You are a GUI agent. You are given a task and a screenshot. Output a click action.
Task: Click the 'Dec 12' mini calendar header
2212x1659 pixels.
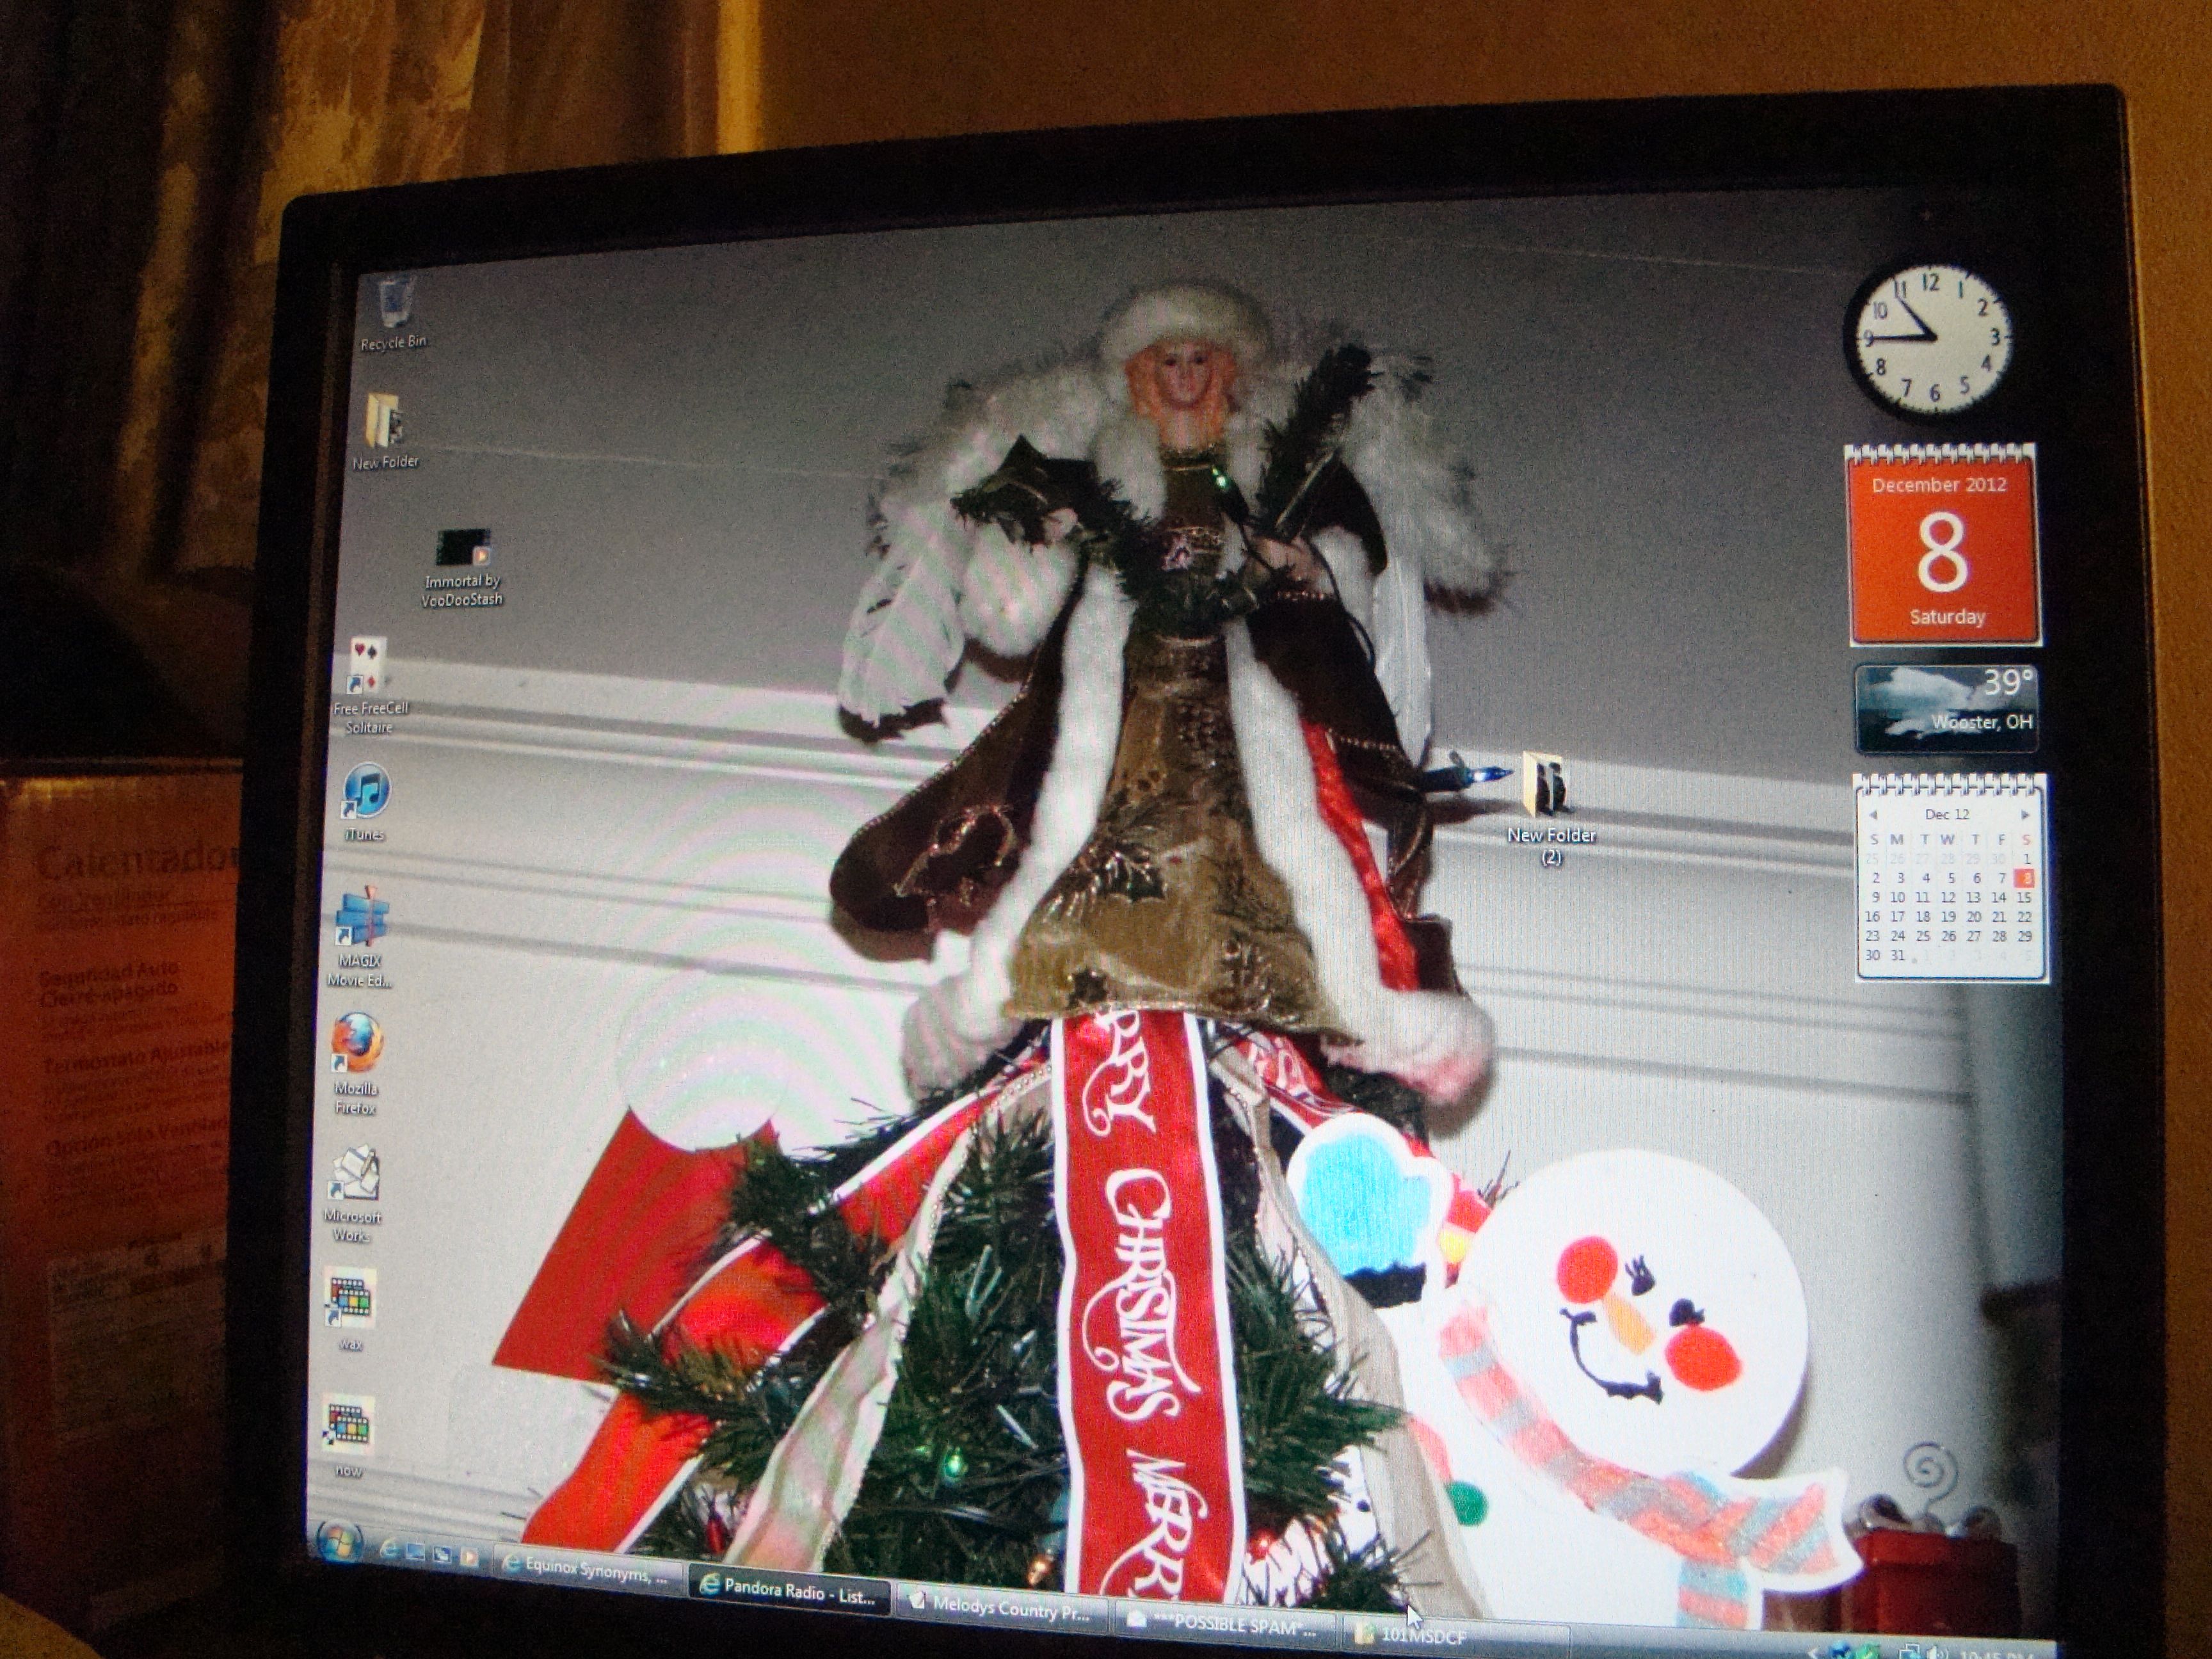point(1947,814)
